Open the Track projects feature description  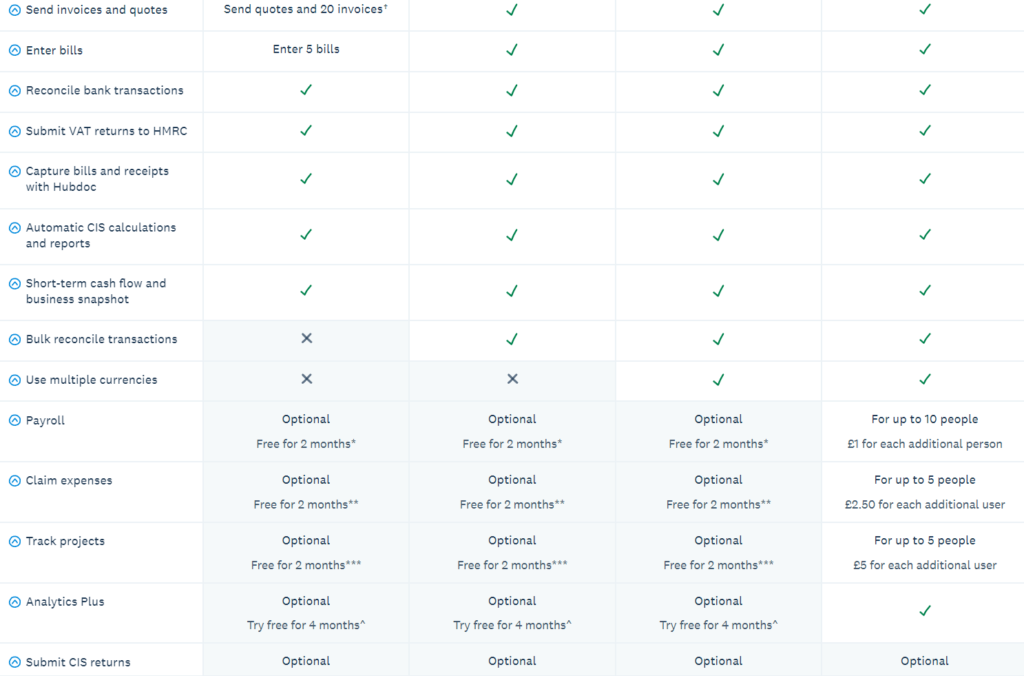pyautogui.click(x=14, y=541)
